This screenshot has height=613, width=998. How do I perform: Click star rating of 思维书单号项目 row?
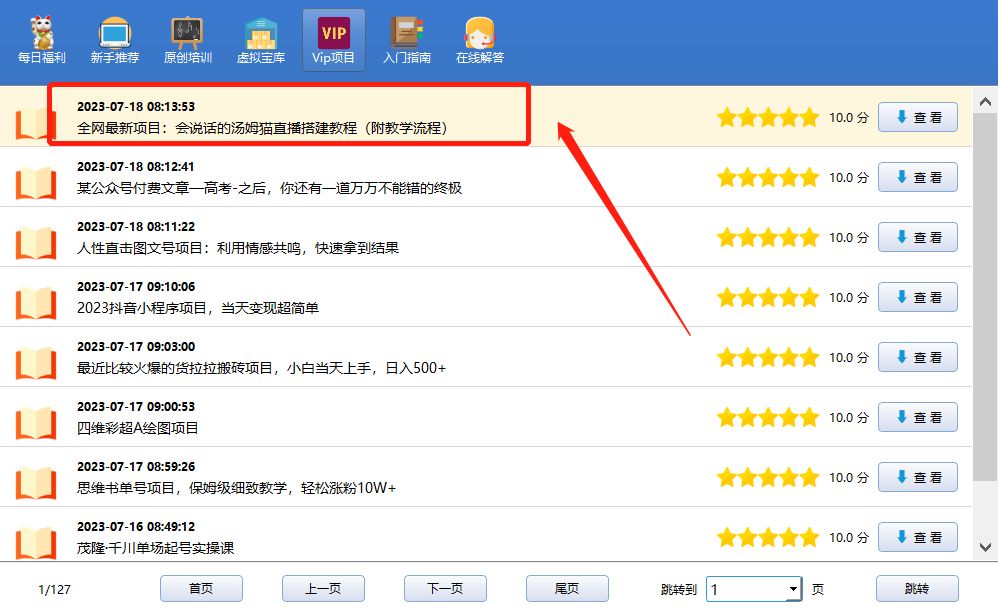click(768, 477)
